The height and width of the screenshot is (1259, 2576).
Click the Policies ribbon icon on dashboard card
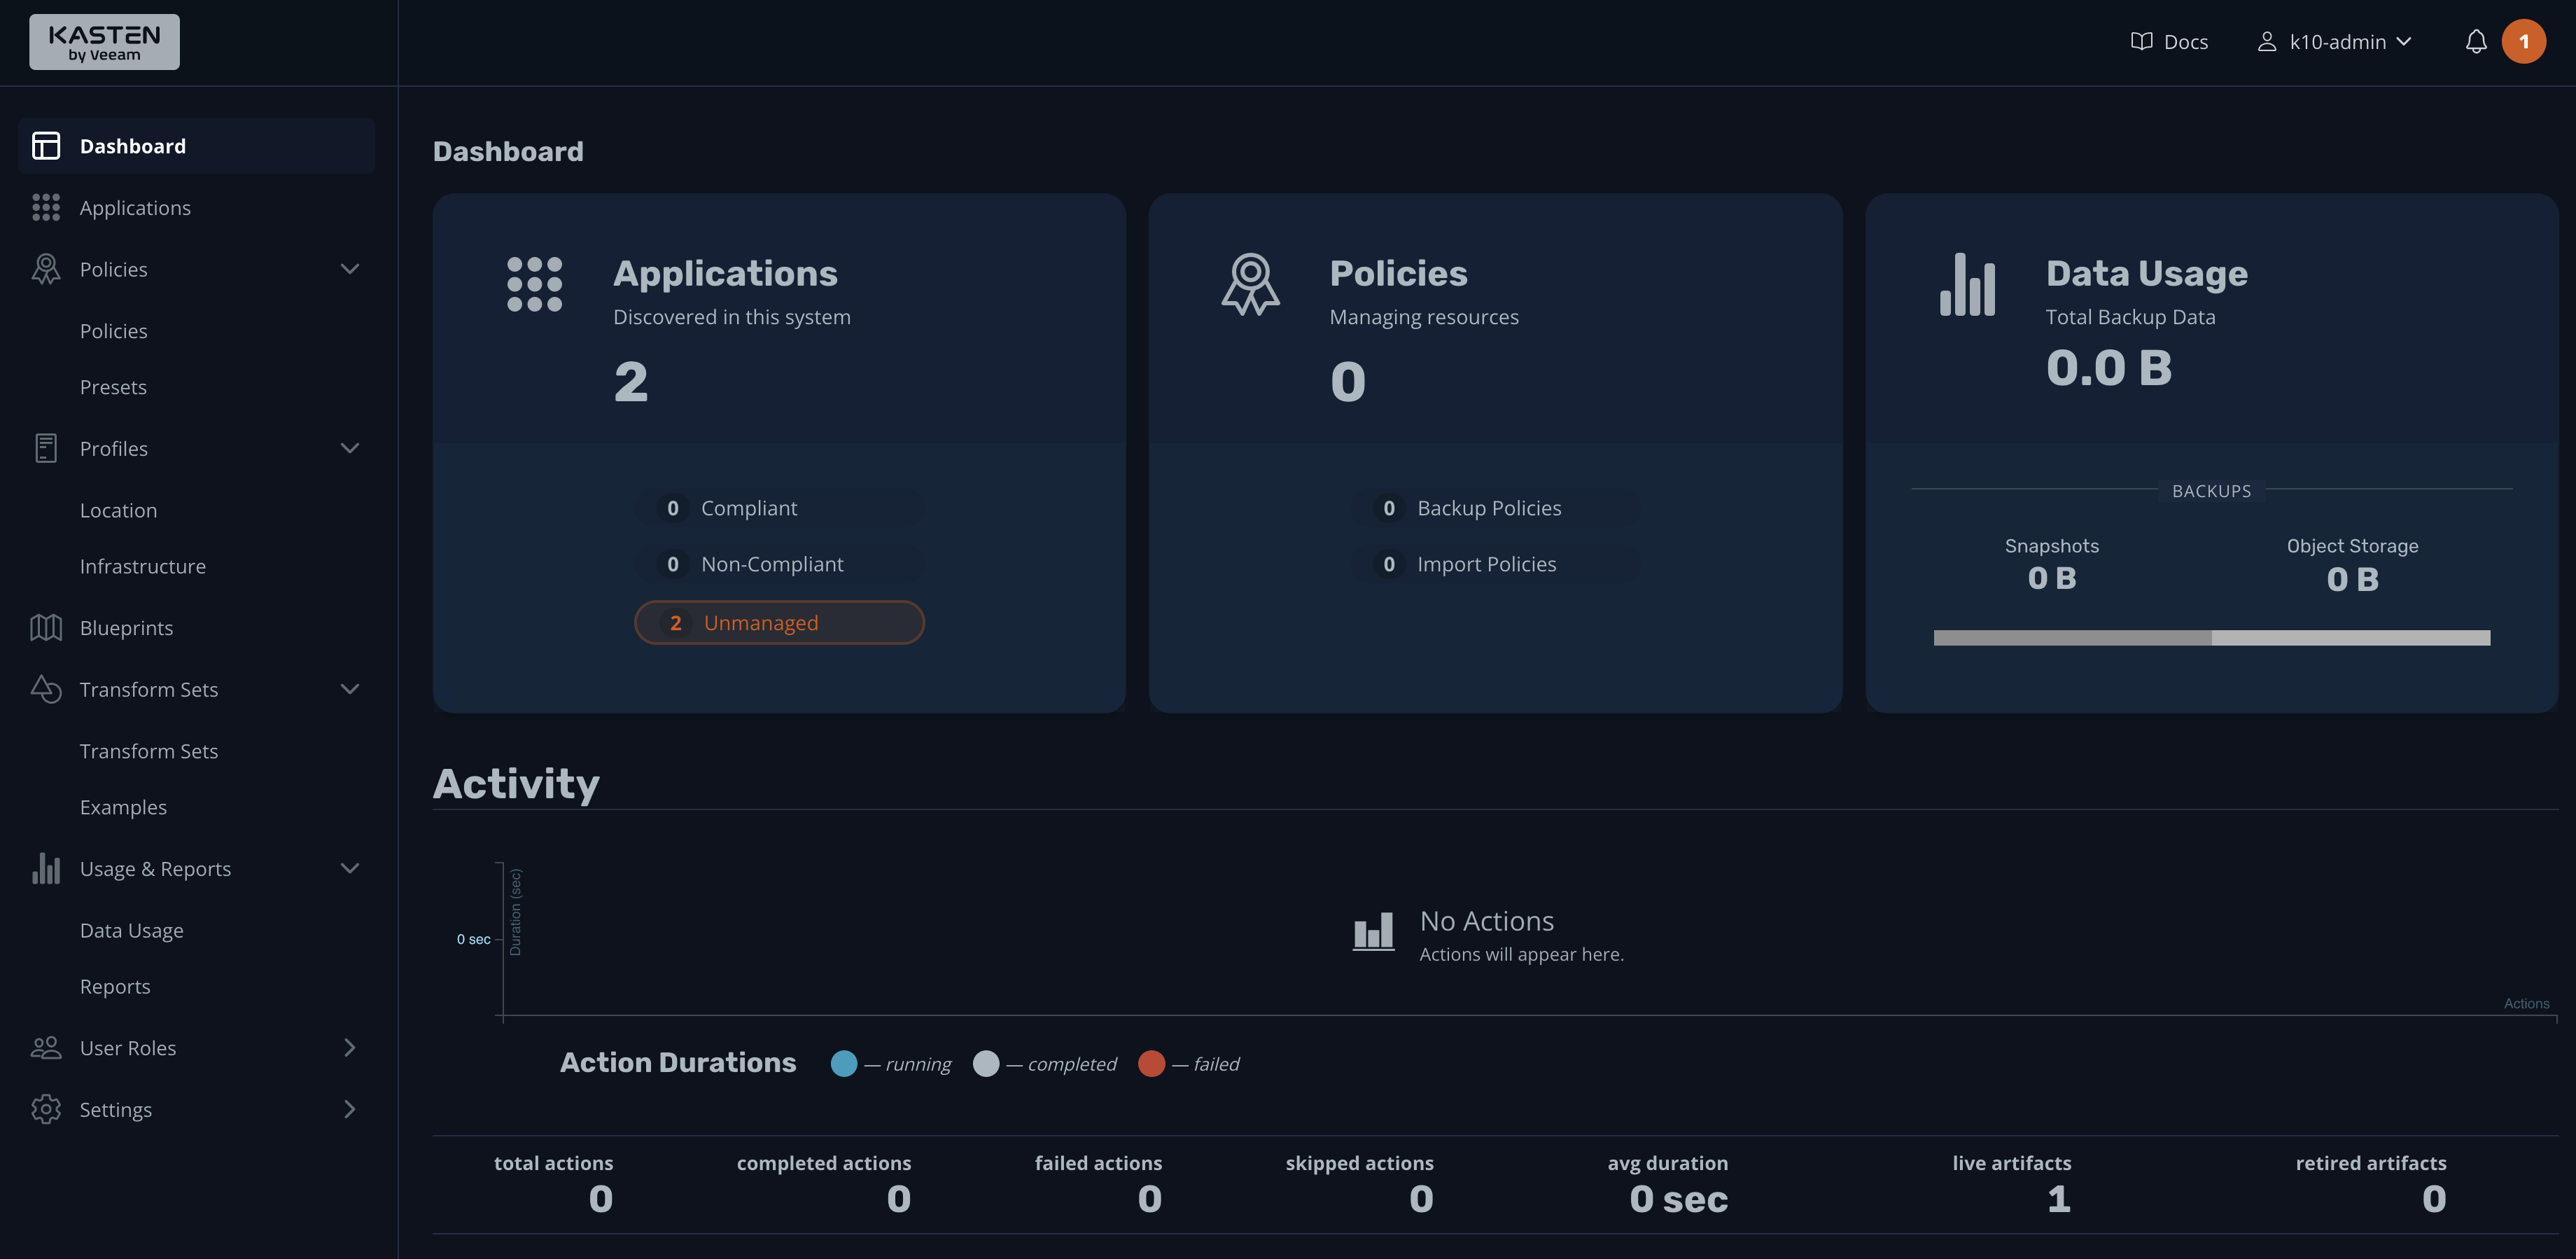pos(1252,284)
